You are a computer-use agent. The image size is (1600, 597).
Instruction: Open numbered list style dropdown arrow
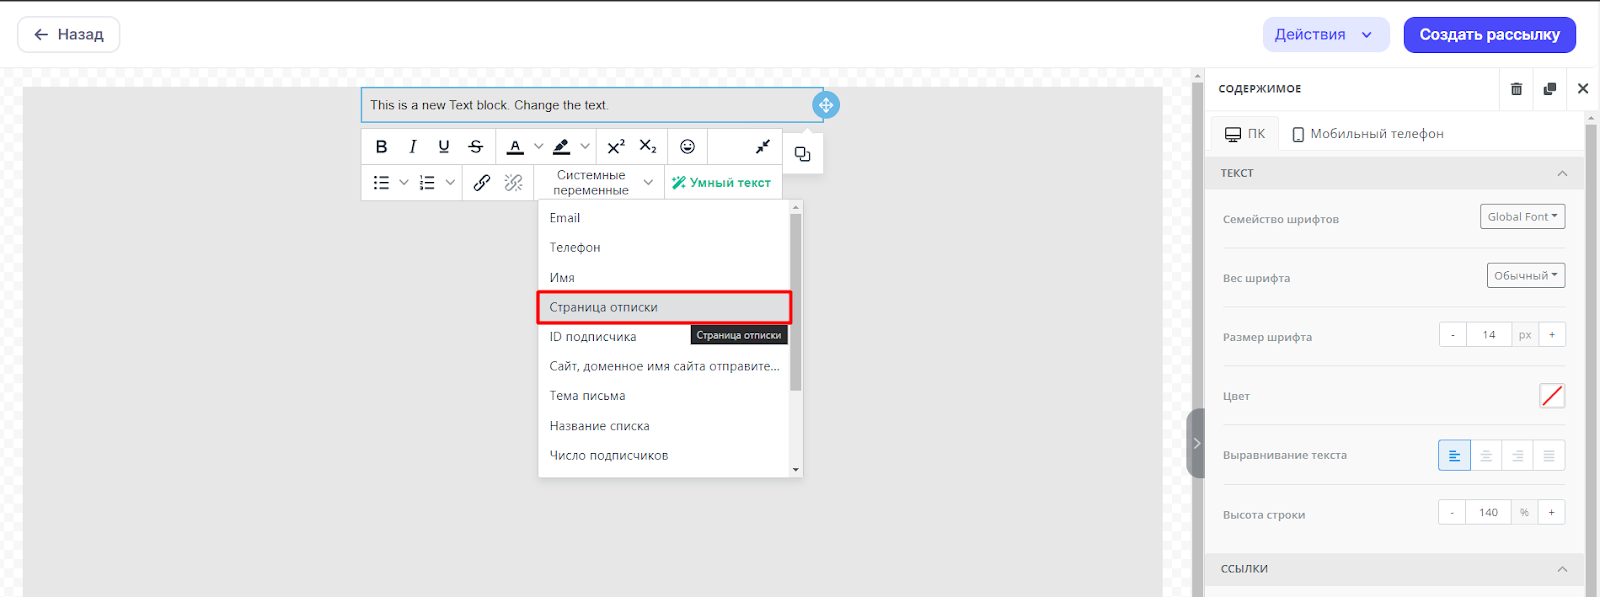tap(450, 183)
